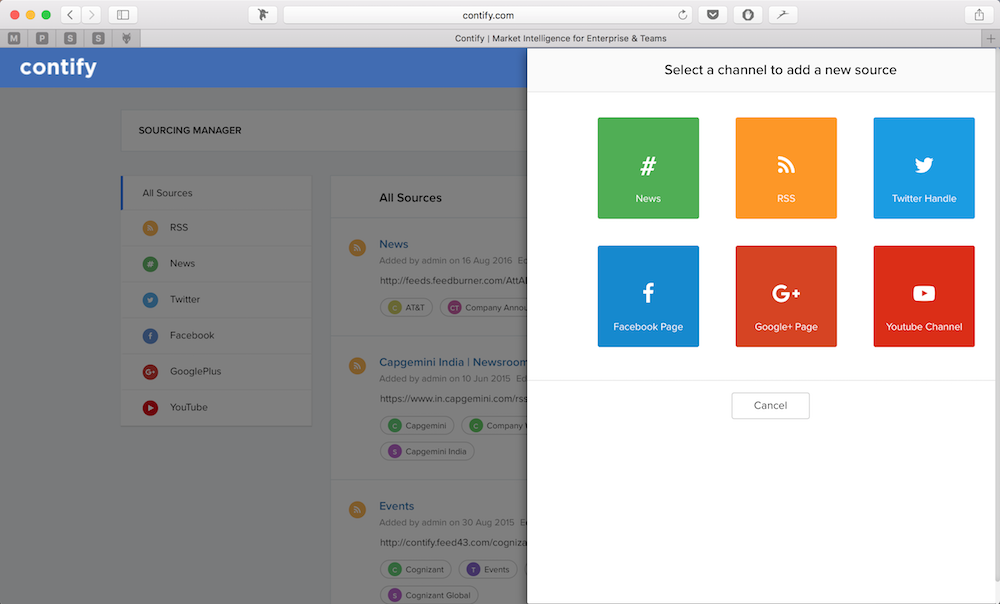
Task: Open All Sources in the sidebar
Action: pyautogui.click(x=168, y=193)
